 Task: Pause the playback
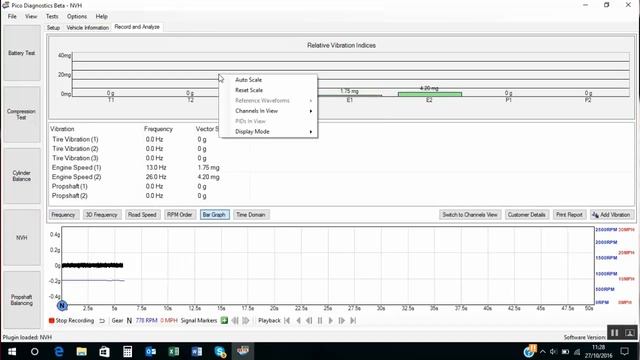click(x=320, y=320)
